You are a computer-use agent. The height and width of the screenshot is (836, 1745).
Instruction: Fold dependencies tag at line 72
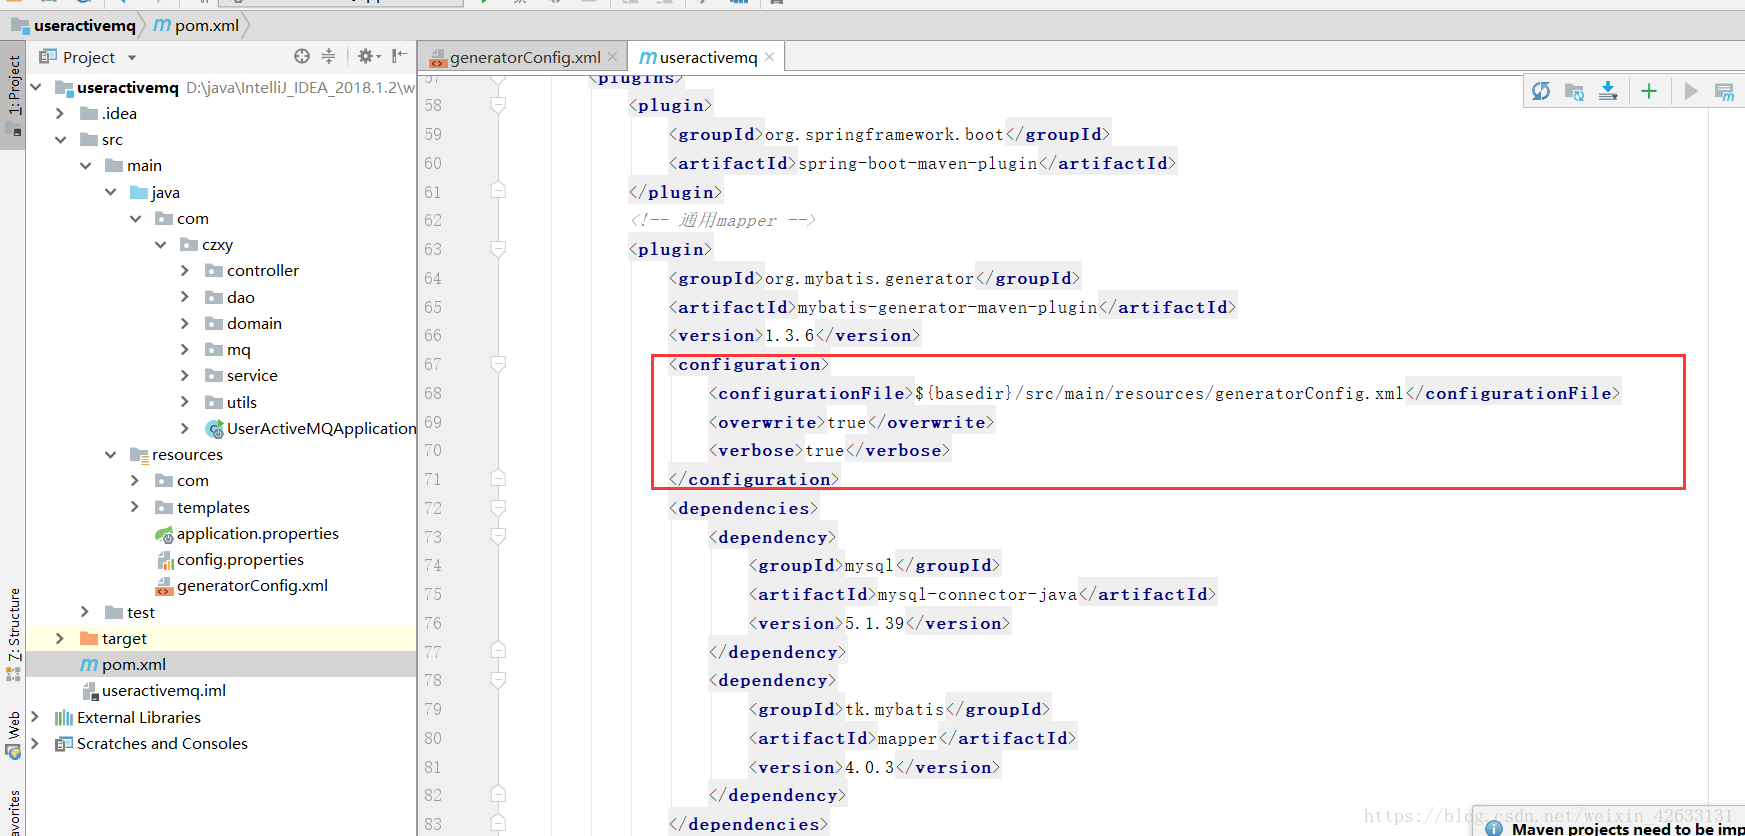(498, 508)
